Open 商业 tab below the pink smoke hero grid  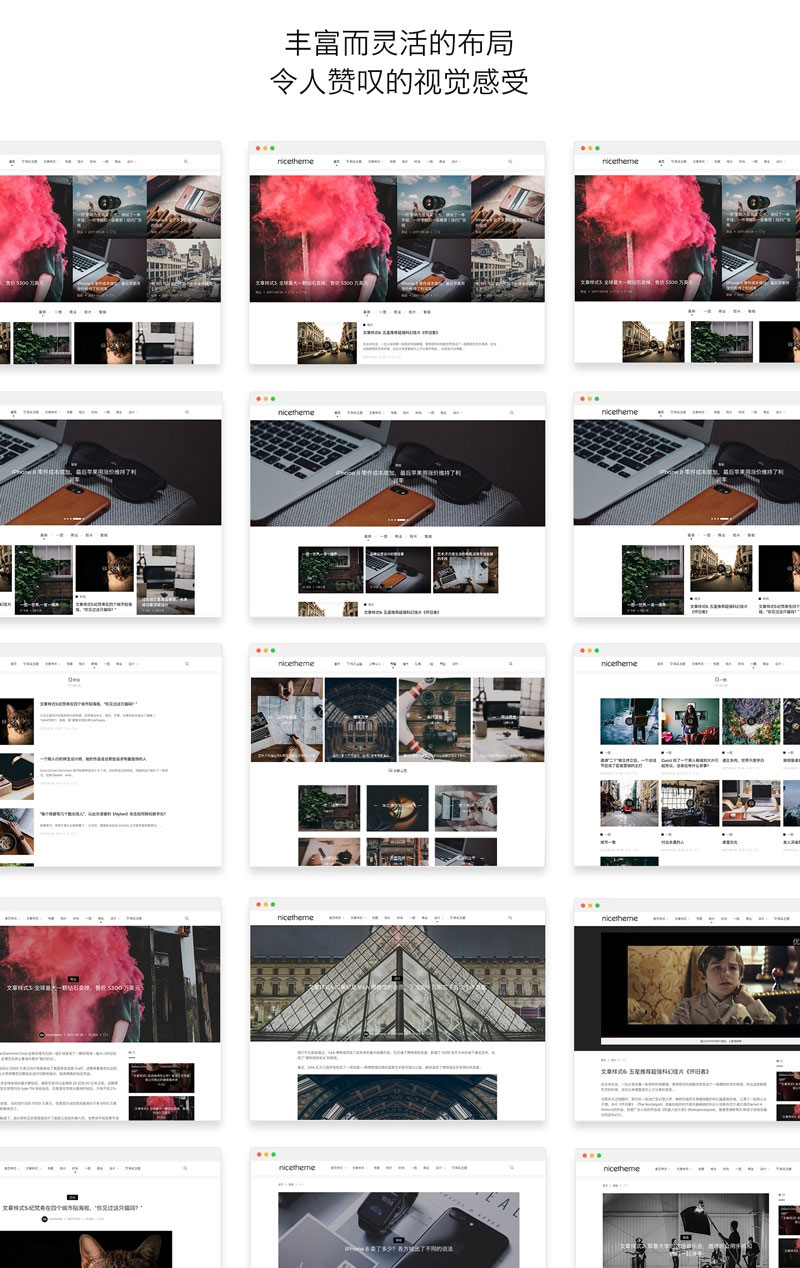pos(397,312)
